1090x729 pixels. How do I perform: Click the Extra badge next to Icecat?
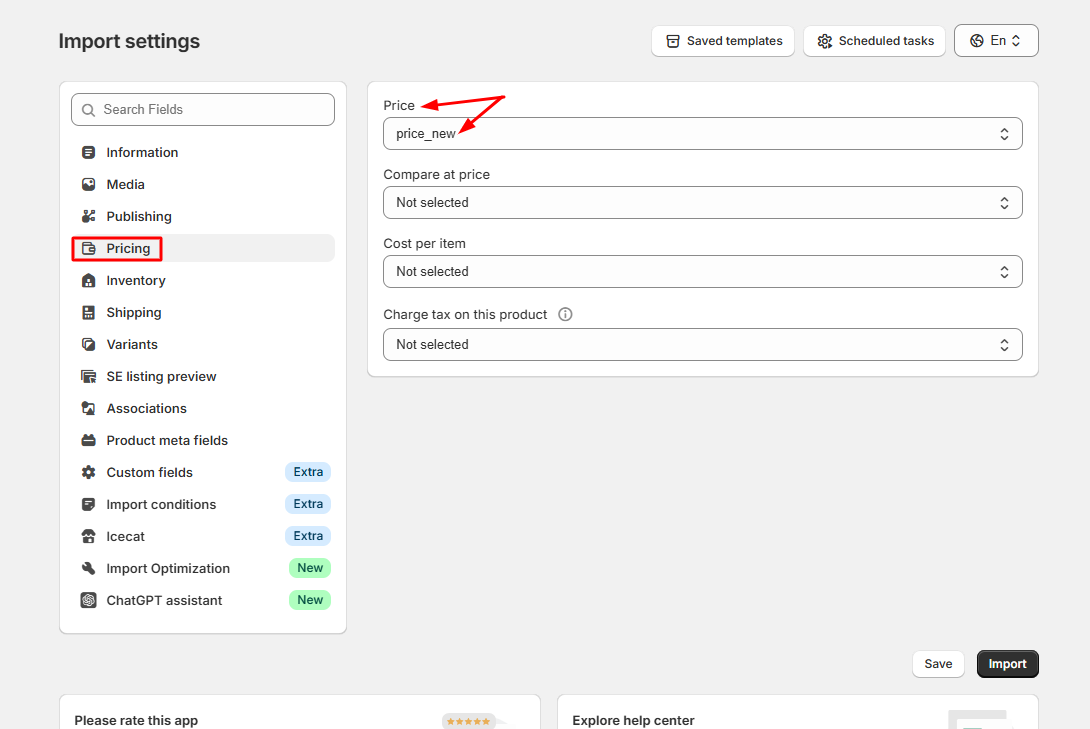pyautogui.click(x=308, y=536)
